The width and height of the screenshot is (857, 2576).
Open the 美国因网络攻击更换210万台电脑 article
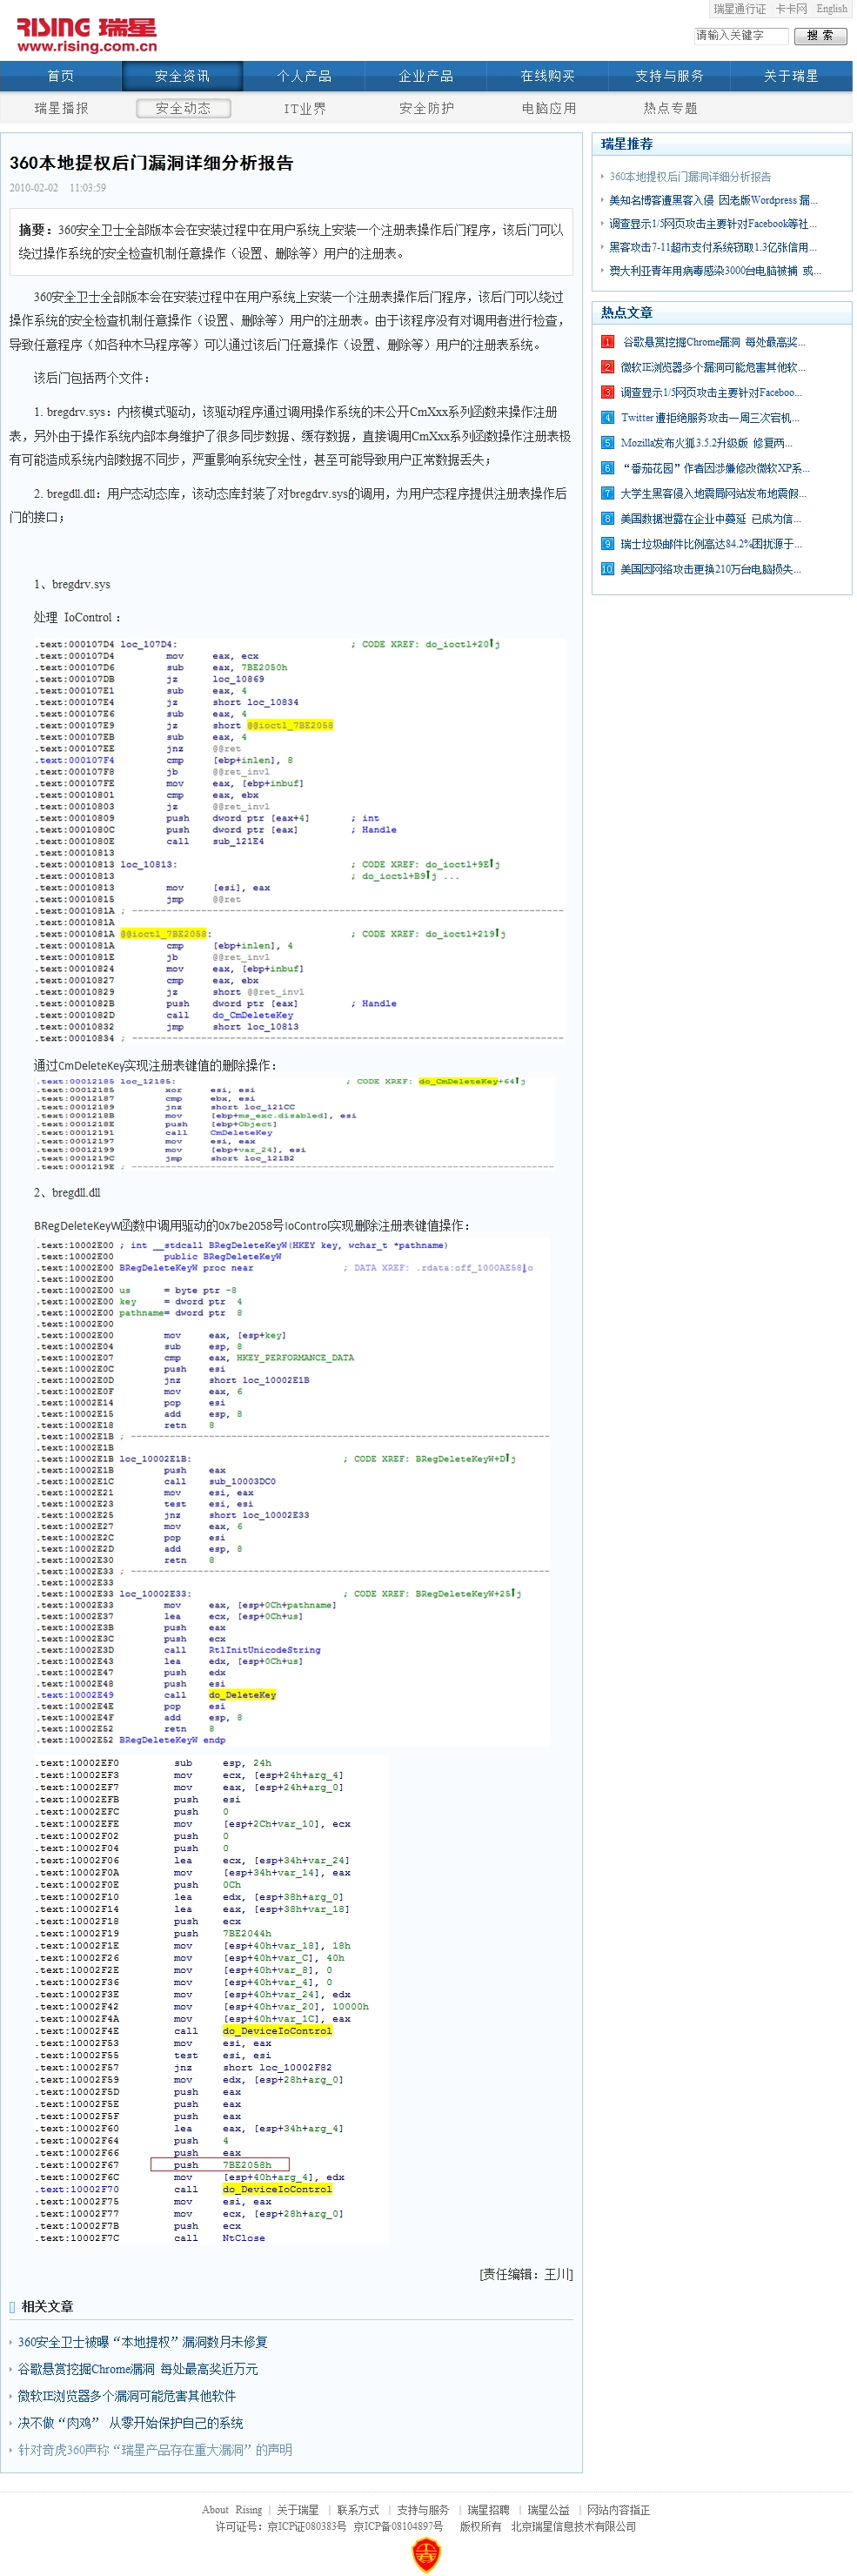pyautogui.click(x=711, y=569)
